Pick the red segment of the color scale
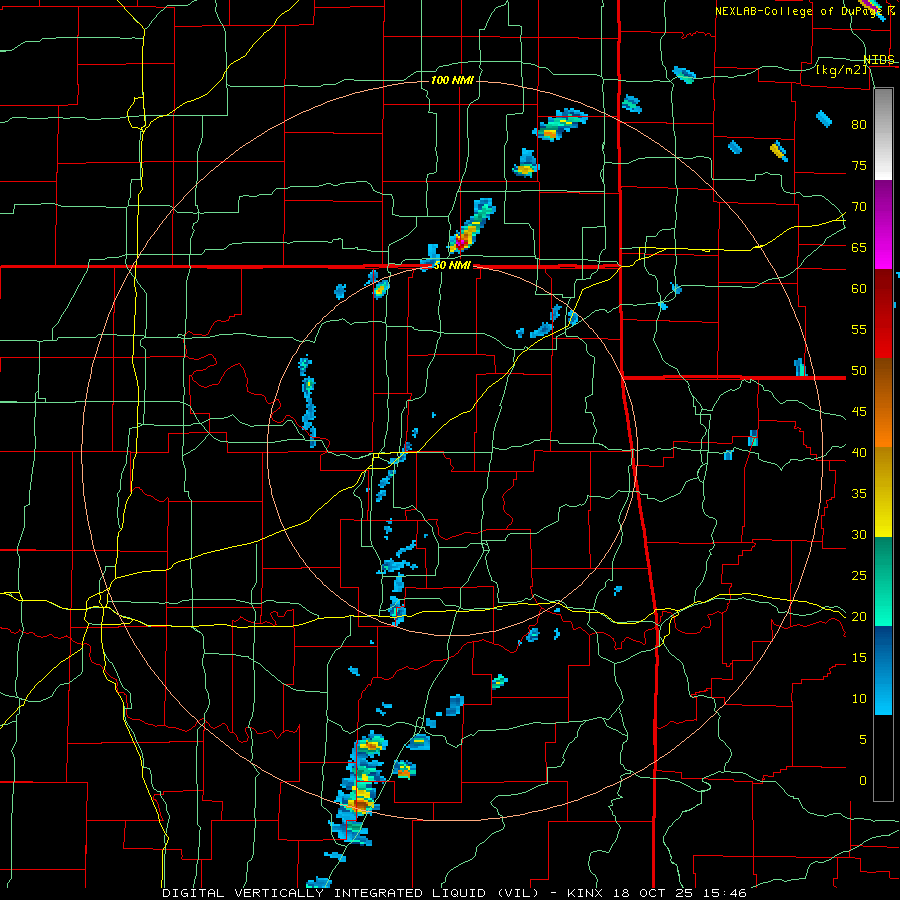 point(883,314)
